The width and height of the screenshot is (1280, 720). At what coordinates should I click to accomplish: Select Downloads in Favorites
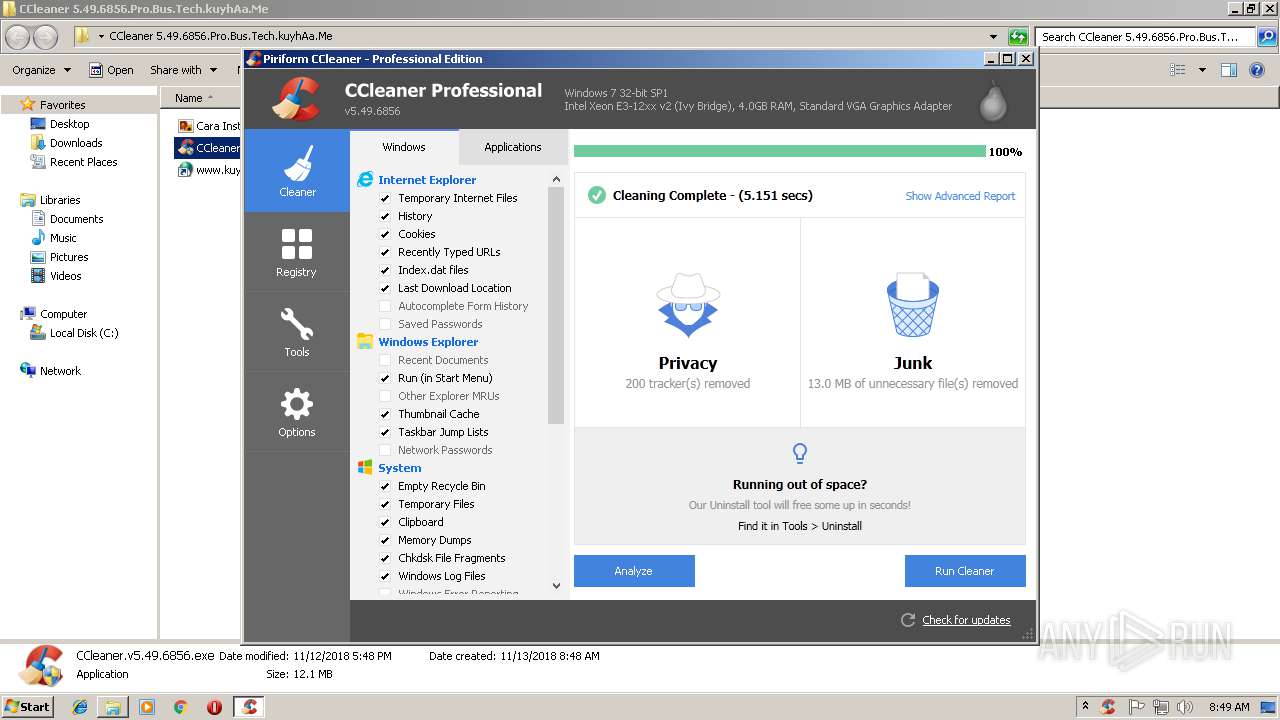coord(76,143)
